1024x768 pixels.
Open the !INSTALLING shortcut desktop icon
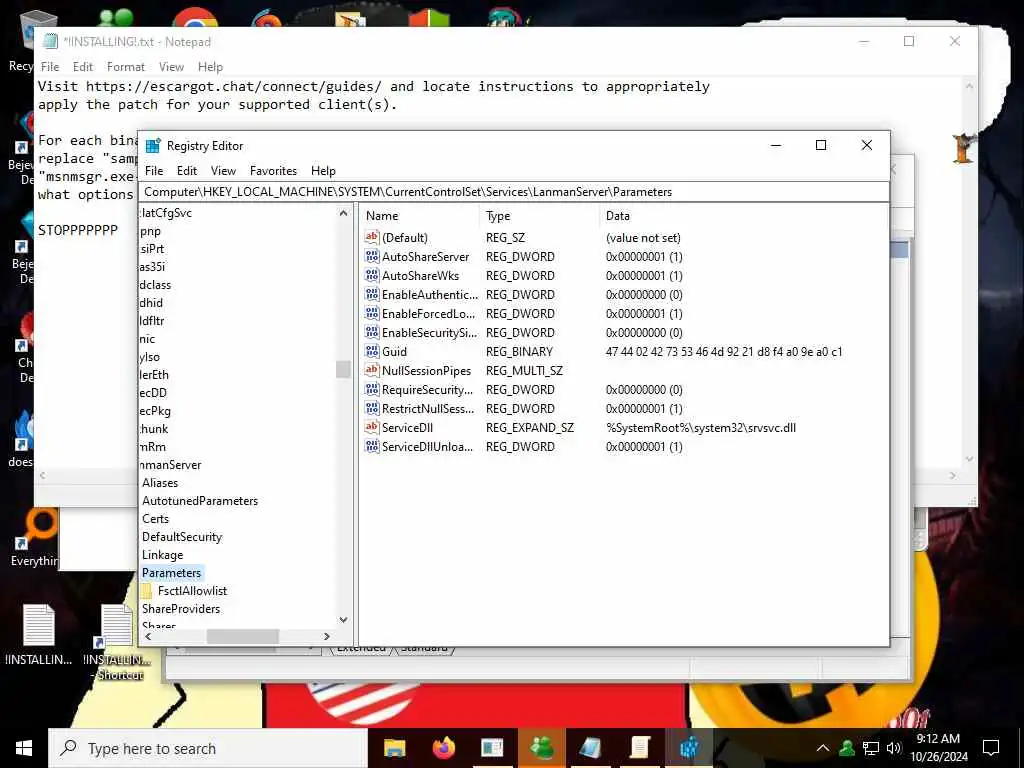point(117,643)
